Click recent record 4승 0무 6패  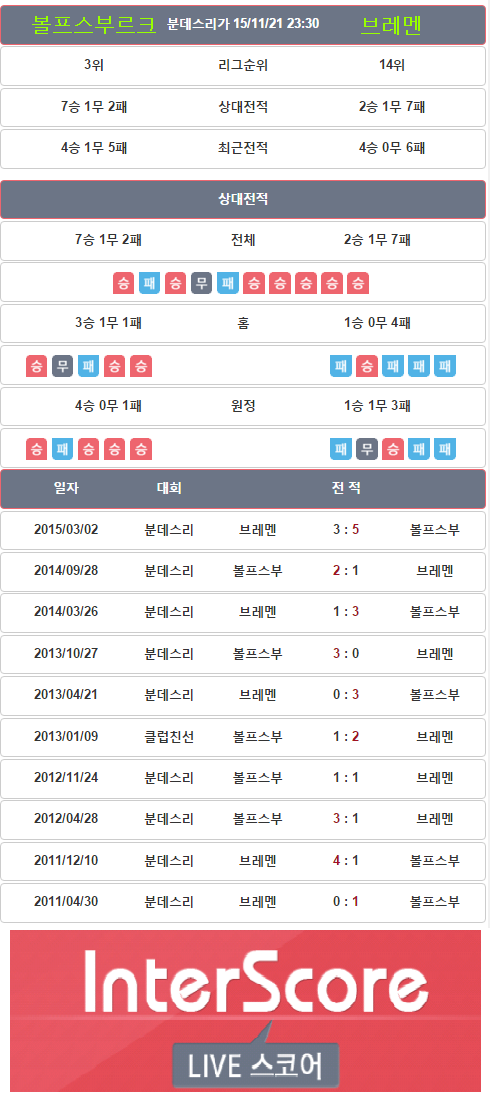point(392,149)
